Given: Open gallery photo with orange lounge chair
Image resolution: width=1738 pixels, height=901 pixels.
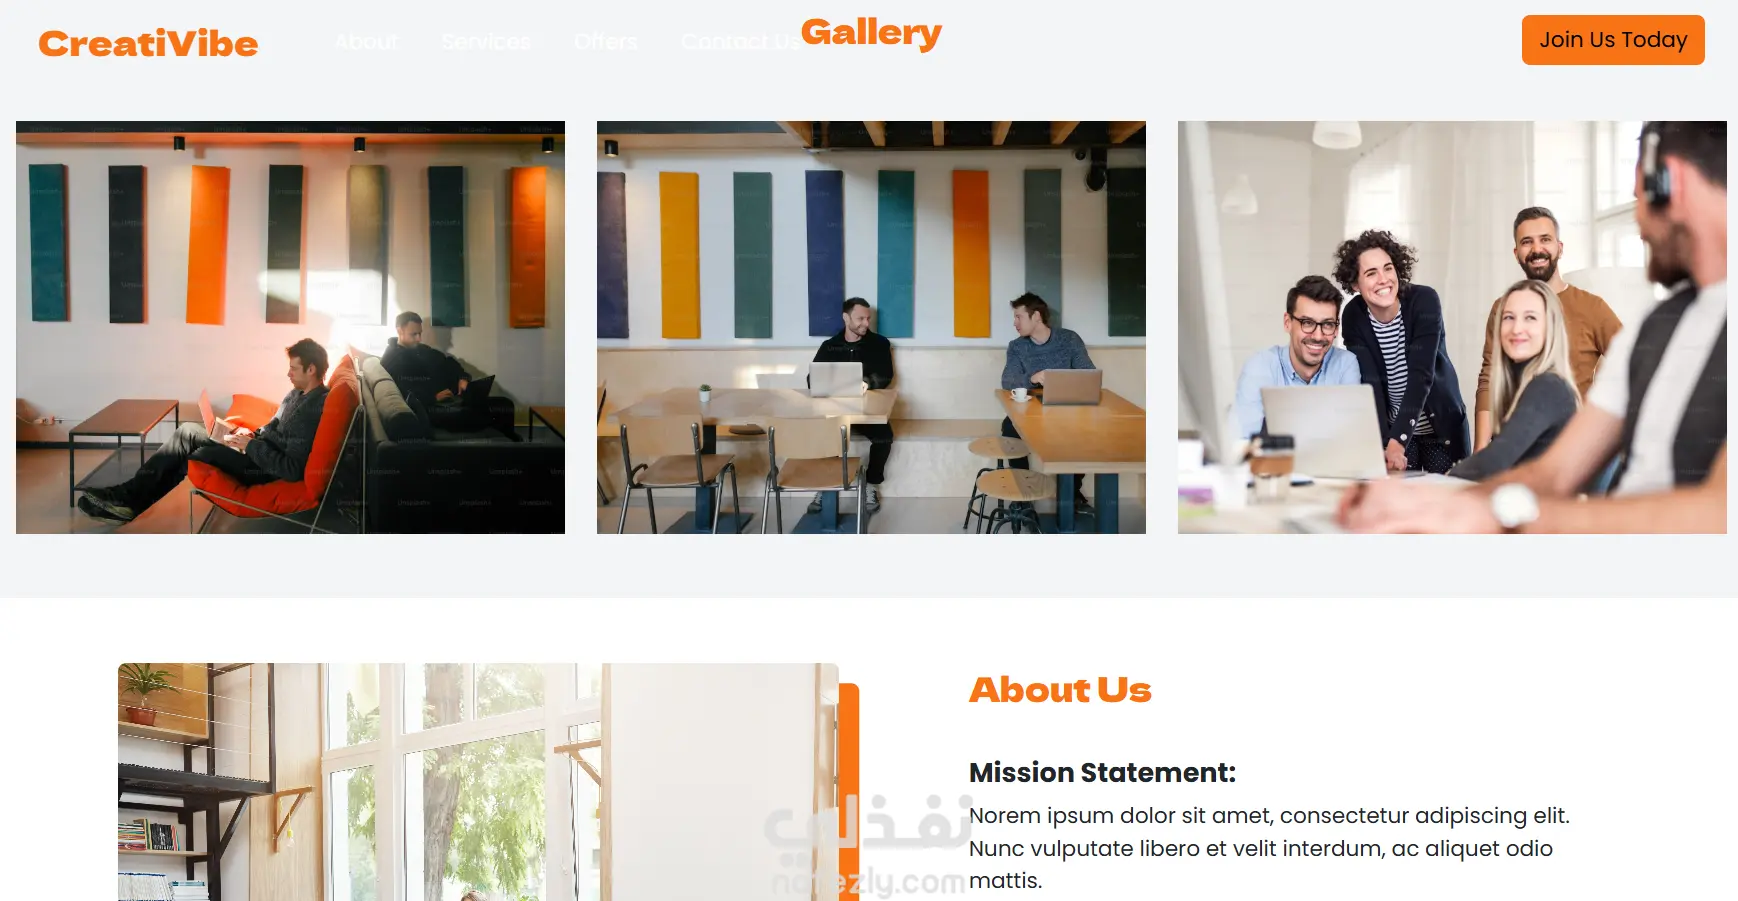Looking at the screenshot, I should (x=290, y=327).
